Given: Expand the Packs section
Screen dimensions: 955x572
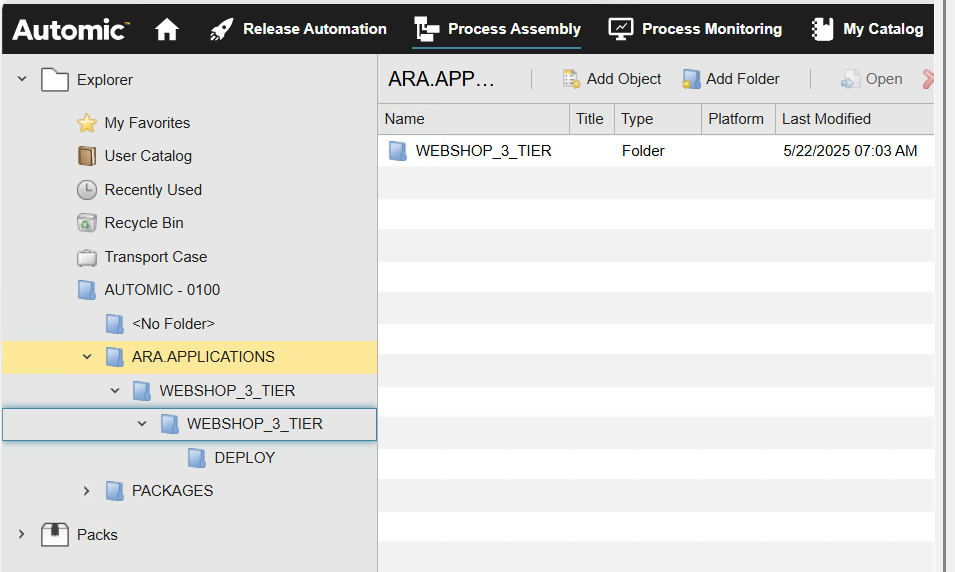Looking at the screenshot, I should tap(21, 534).
